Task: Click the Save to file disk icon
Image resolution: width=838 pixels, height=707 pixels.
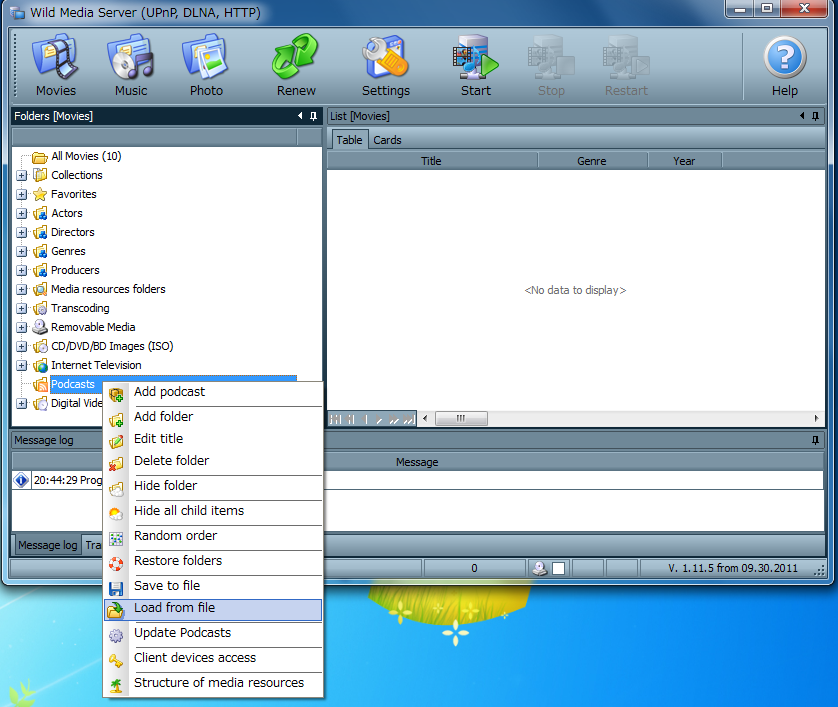Action: point(116,589)
